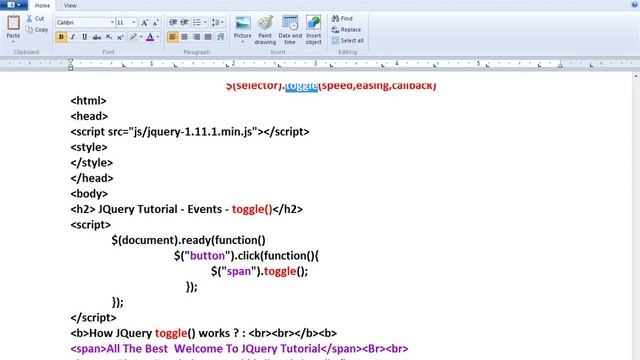
Task: Click the right indent marker on ruler
Action: coord(560,65)
